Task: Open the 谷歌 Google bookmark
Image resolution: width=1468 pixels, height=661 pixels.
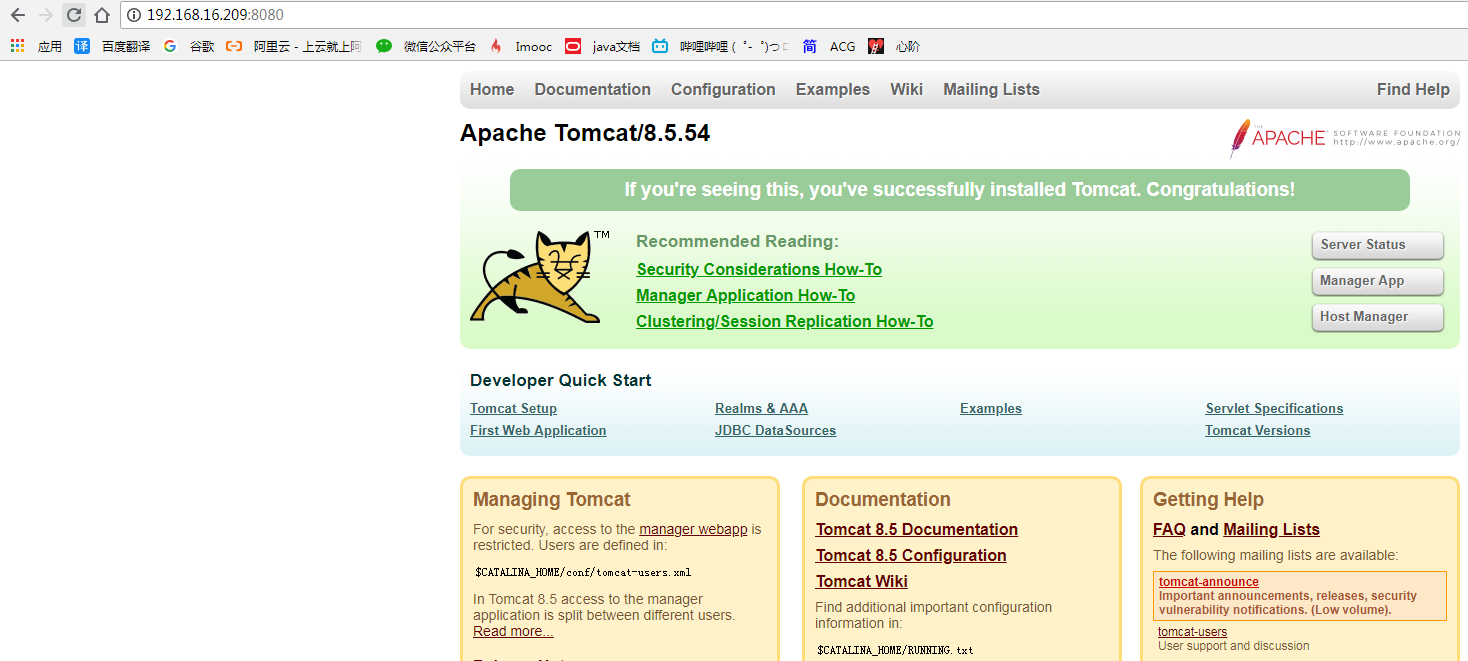Action: [189, 46]
